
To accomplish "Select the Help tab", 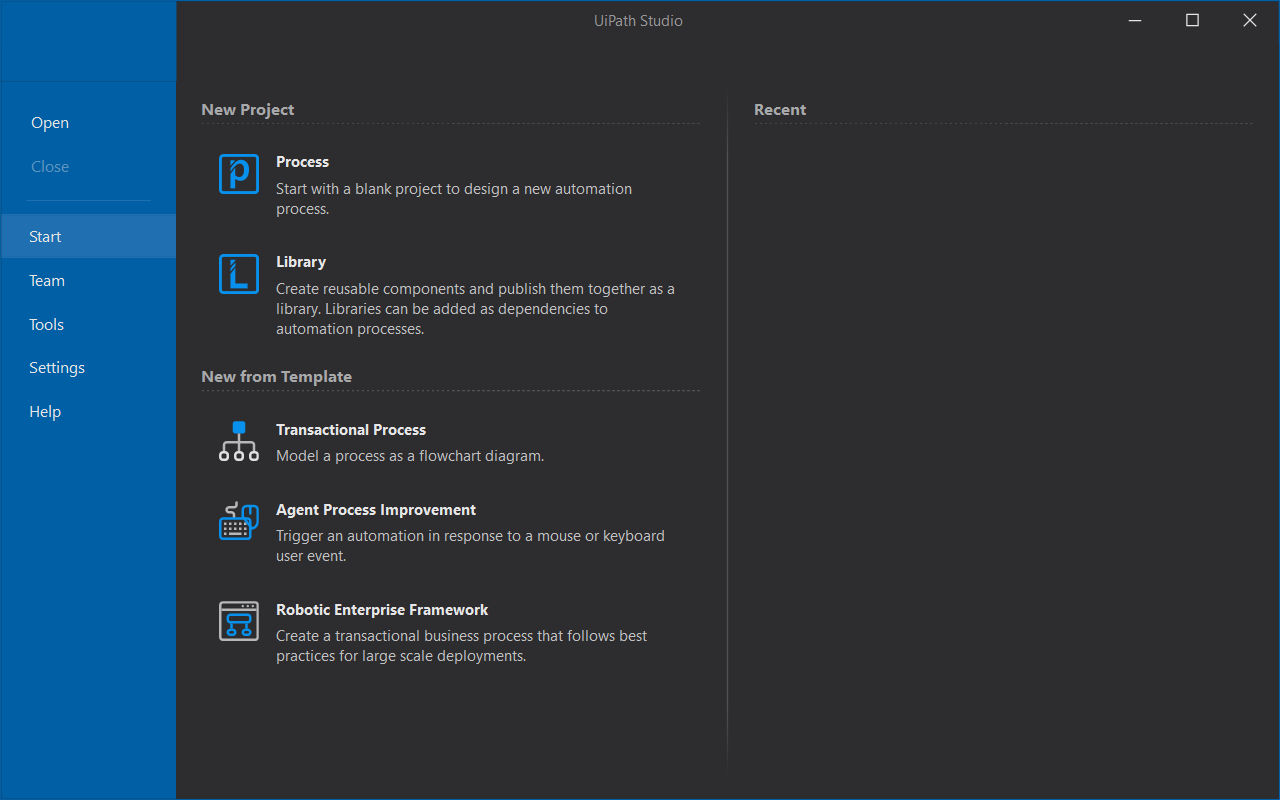I will coord(45,412).
